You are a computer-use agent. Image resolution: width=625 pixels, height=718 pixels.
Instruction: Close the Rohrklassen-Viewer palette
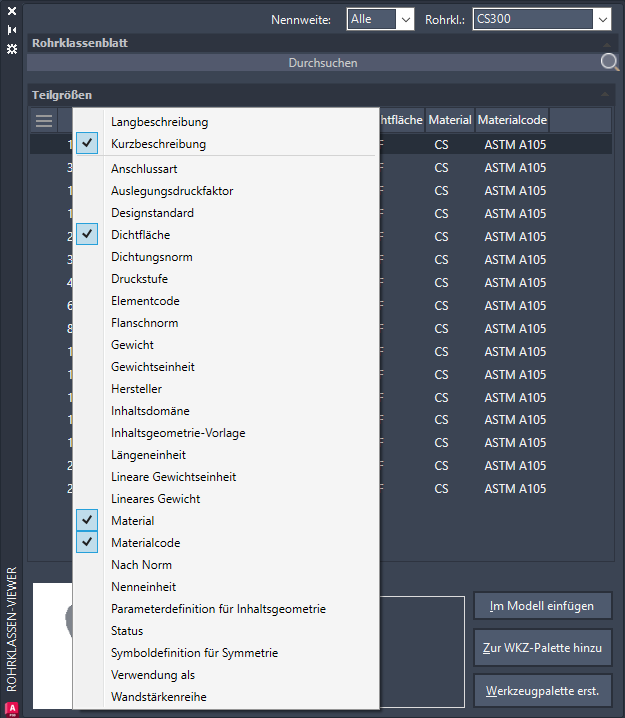click(x=12, y=12)
